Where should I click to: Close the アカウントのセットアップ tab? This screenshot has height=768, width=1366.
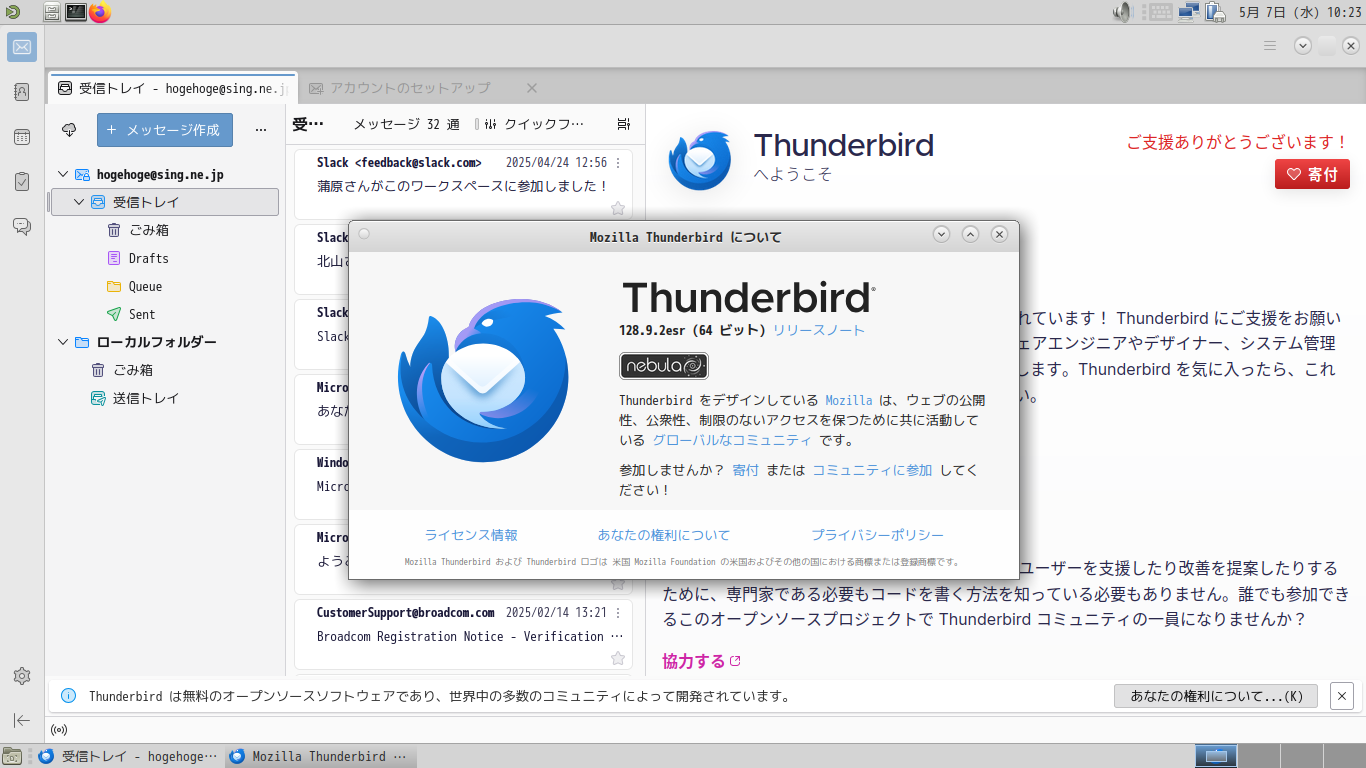click(532, 88)
